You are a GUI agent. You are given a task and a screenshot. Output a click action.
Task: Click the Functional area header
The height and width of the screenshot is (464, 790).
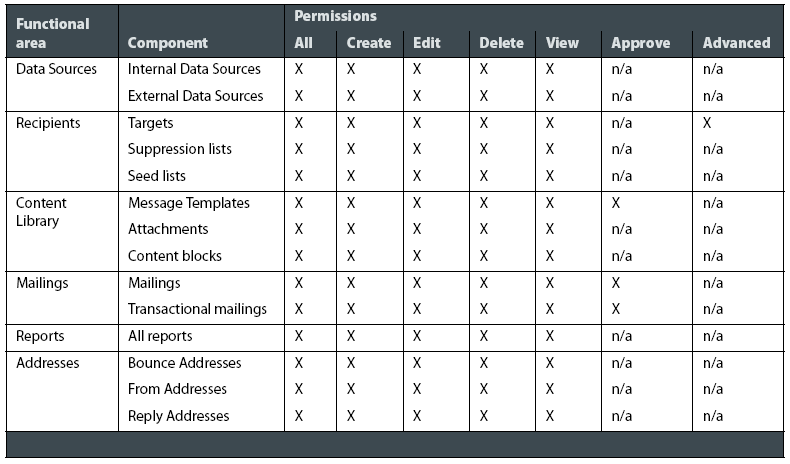52,33
